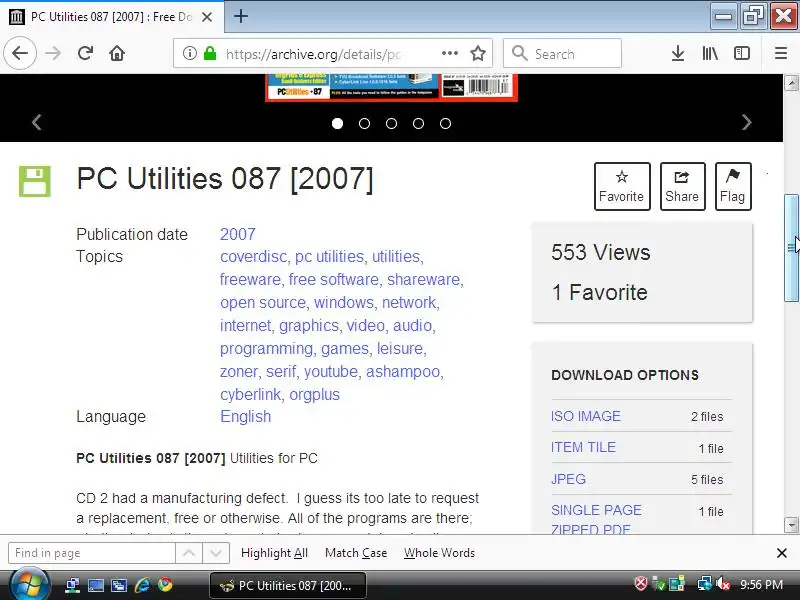The height and width of the screenshot is (600, 800).
Task: Open the Firefox hamburger menu
Action: point(781,53)
